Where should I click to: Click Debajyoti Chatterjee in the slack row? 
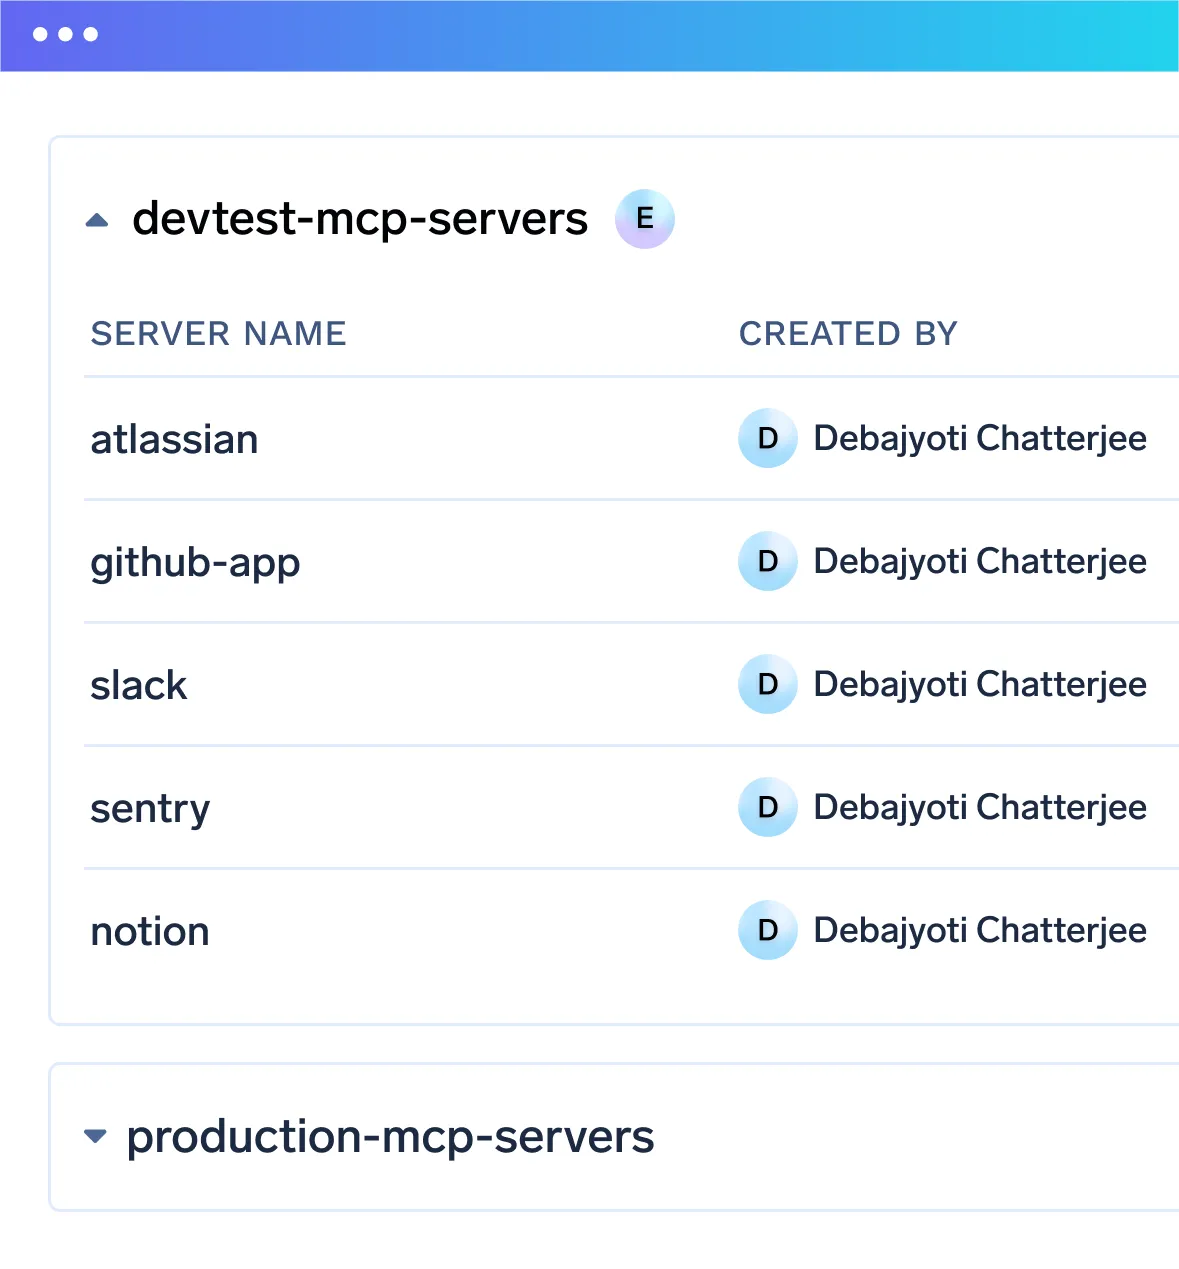pos(980,684)
